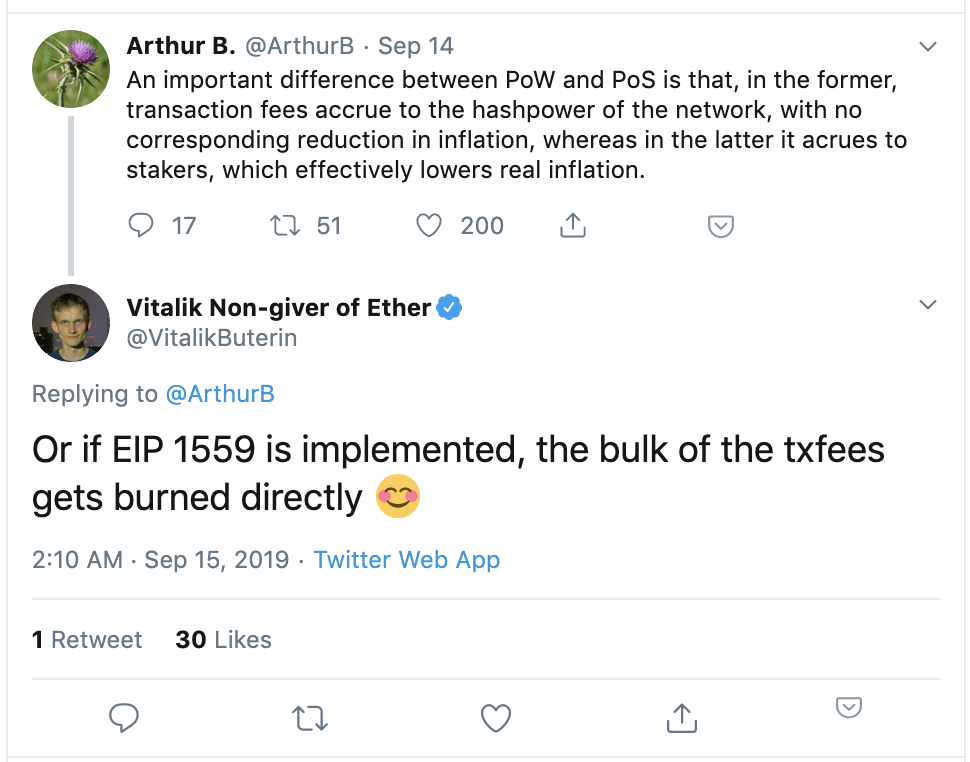
Task: Share Vitalik's tweet via upload icon
Action: coord(682,718)
